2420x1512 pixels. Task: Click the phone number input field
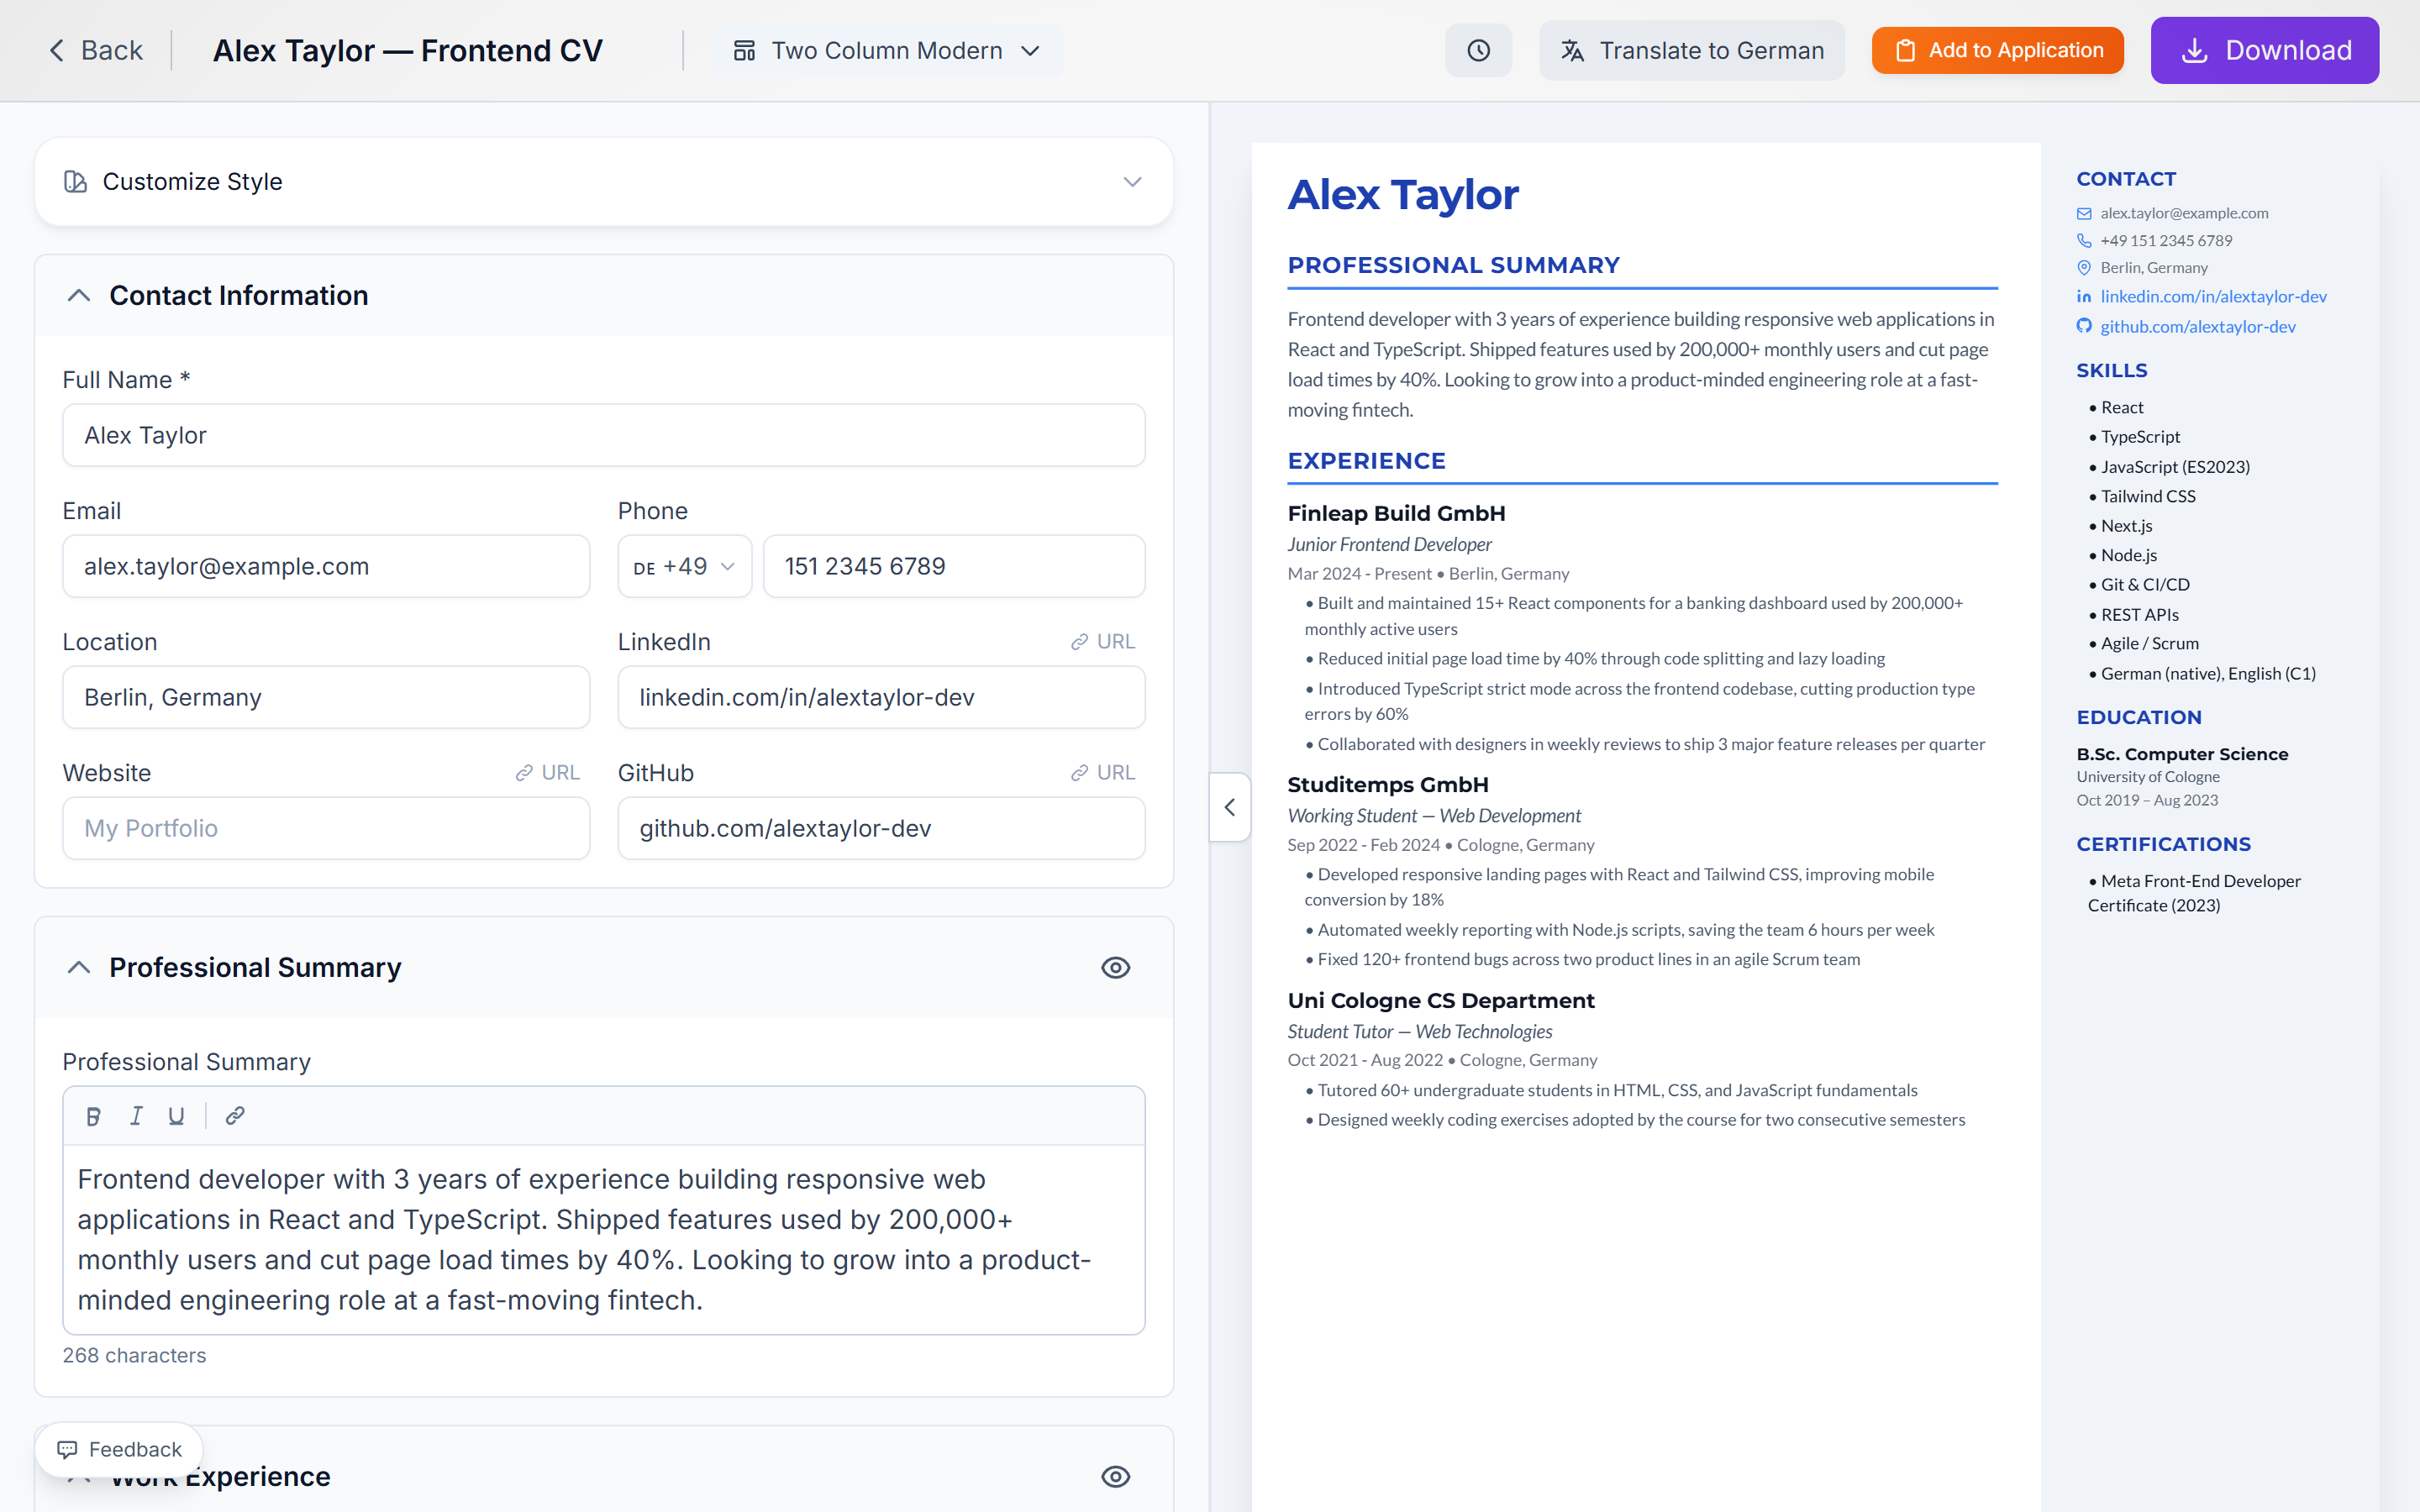click(954, 566)
